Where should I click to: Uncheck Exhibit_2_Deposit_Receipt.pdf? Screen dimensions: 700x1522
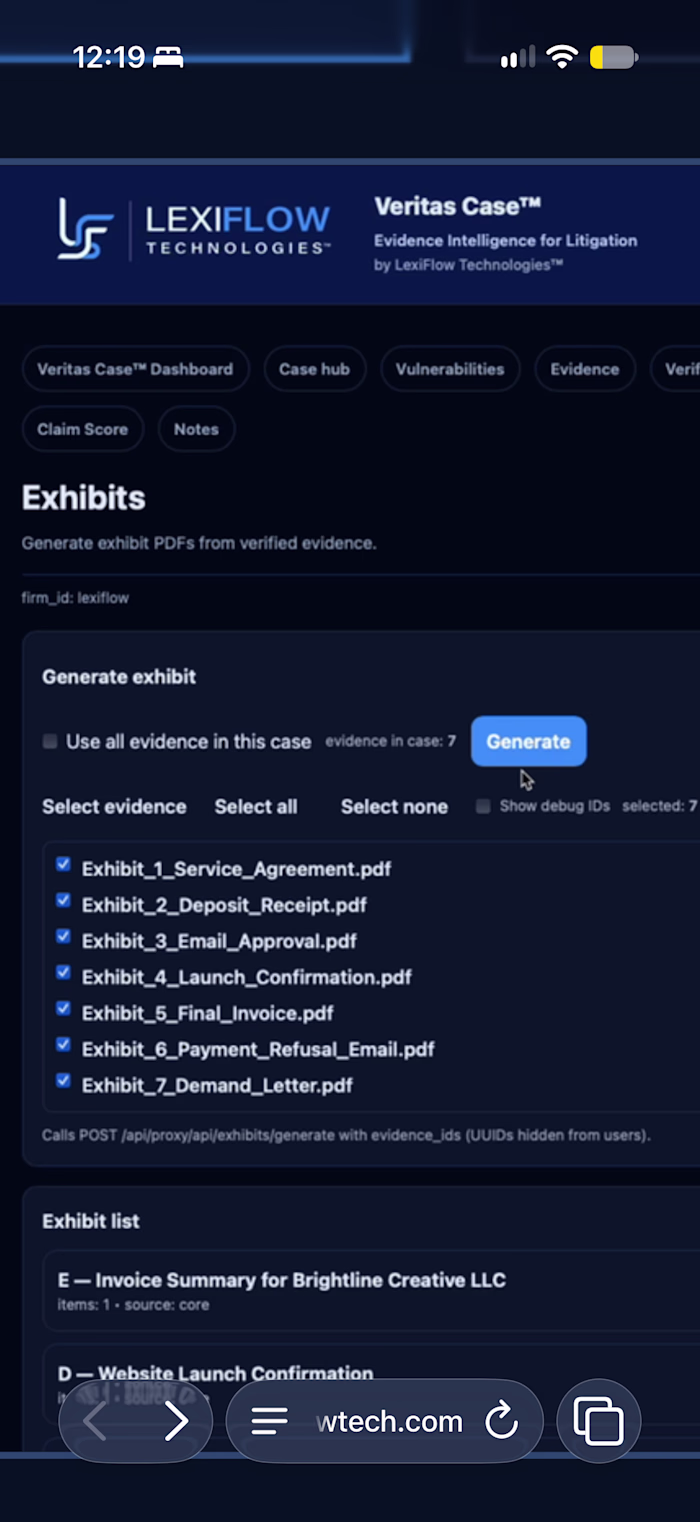point(63,901)
